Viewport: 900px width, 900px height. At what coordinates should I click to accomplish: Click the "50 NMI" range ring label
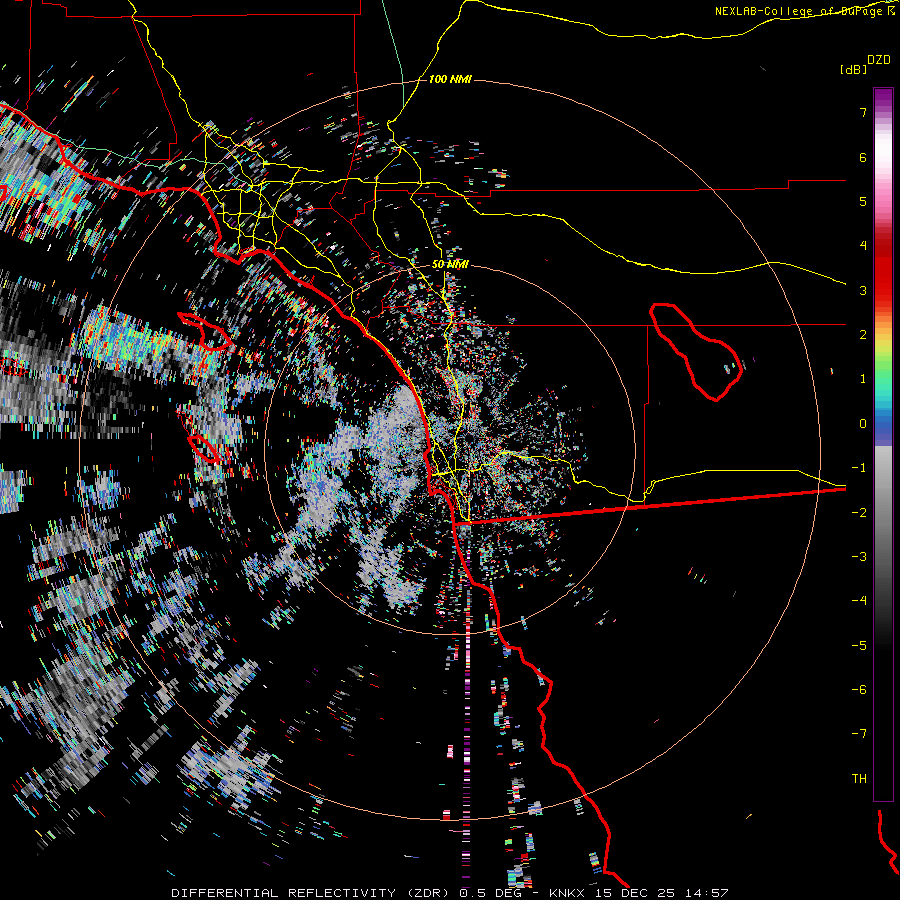point(451,264)
